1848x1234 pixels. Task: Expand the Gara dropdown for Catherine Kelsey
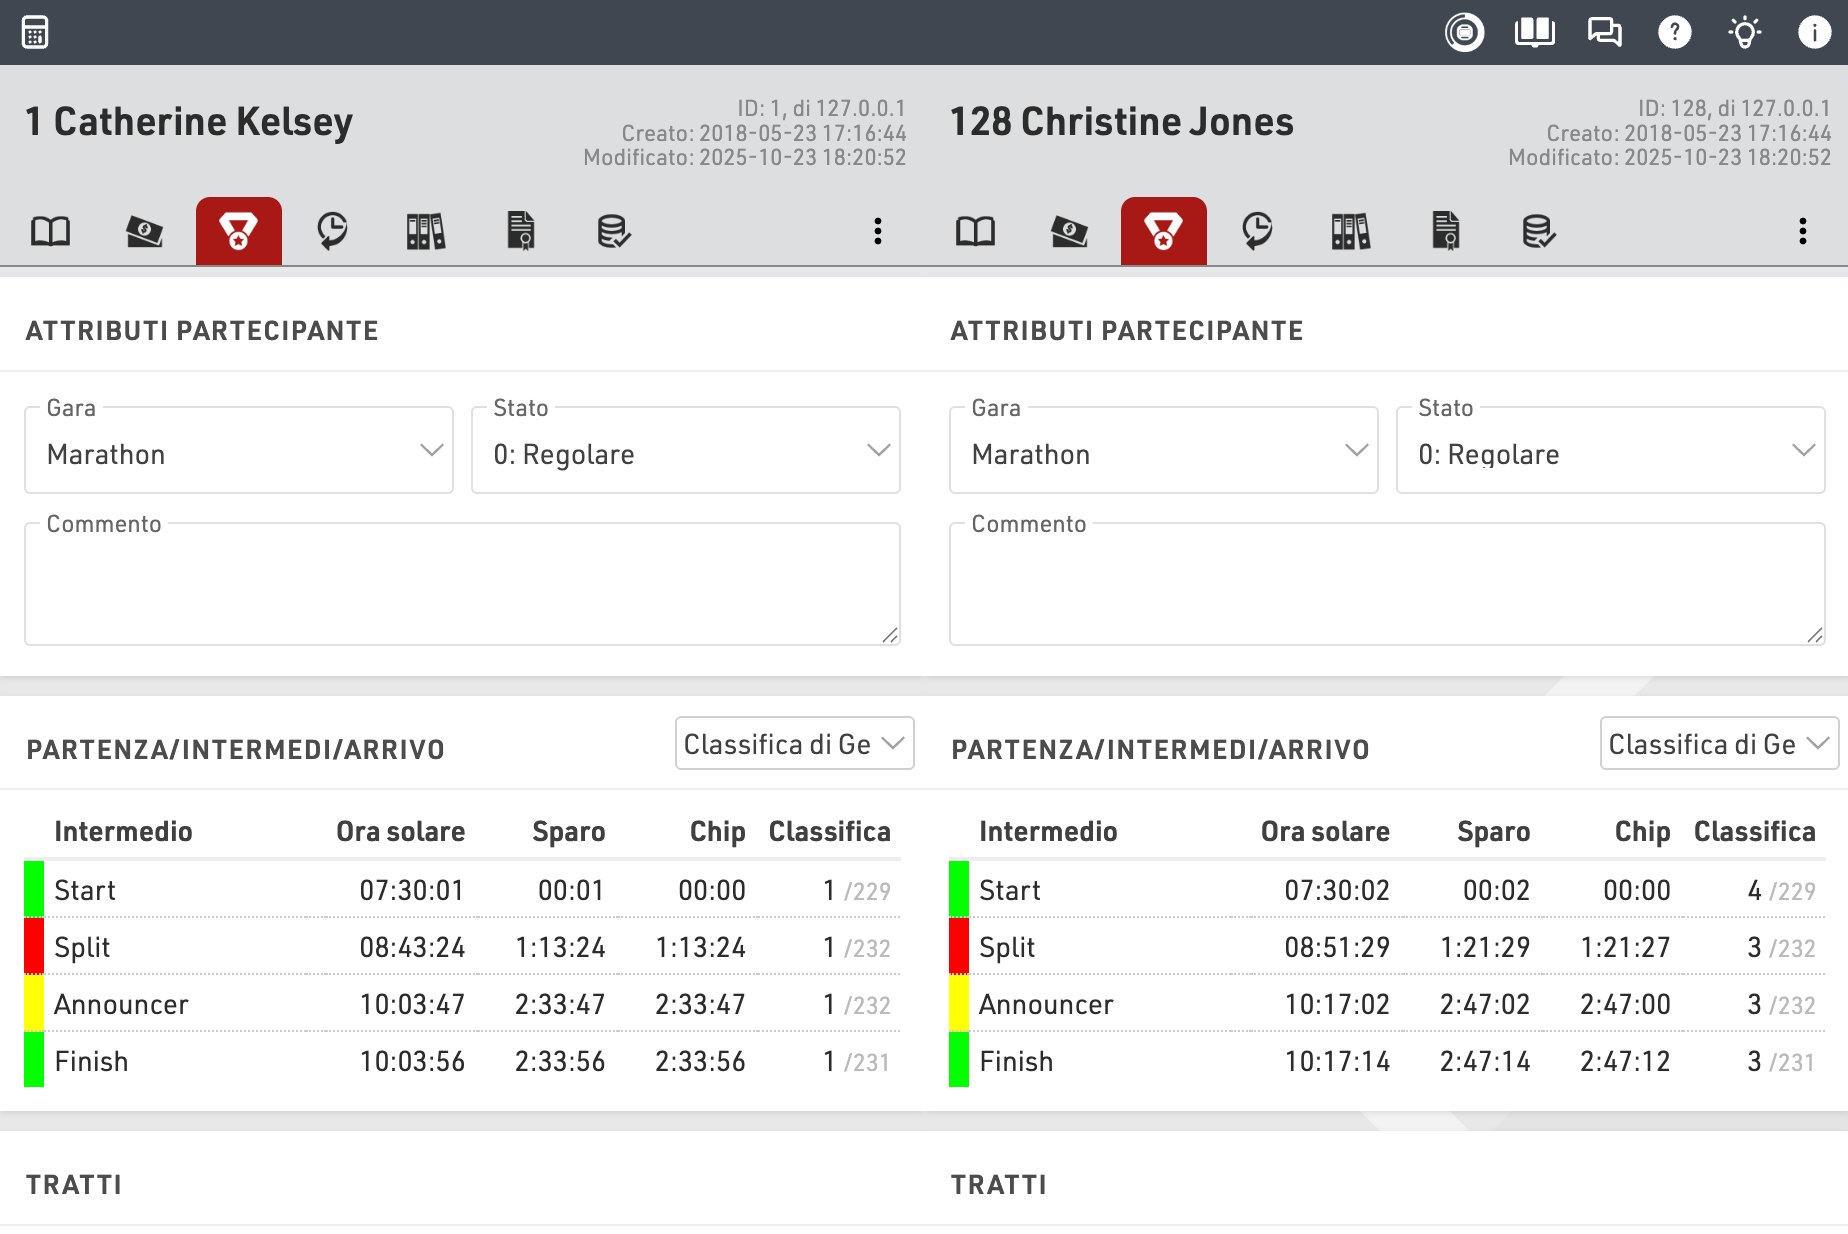tap(239, 454)
